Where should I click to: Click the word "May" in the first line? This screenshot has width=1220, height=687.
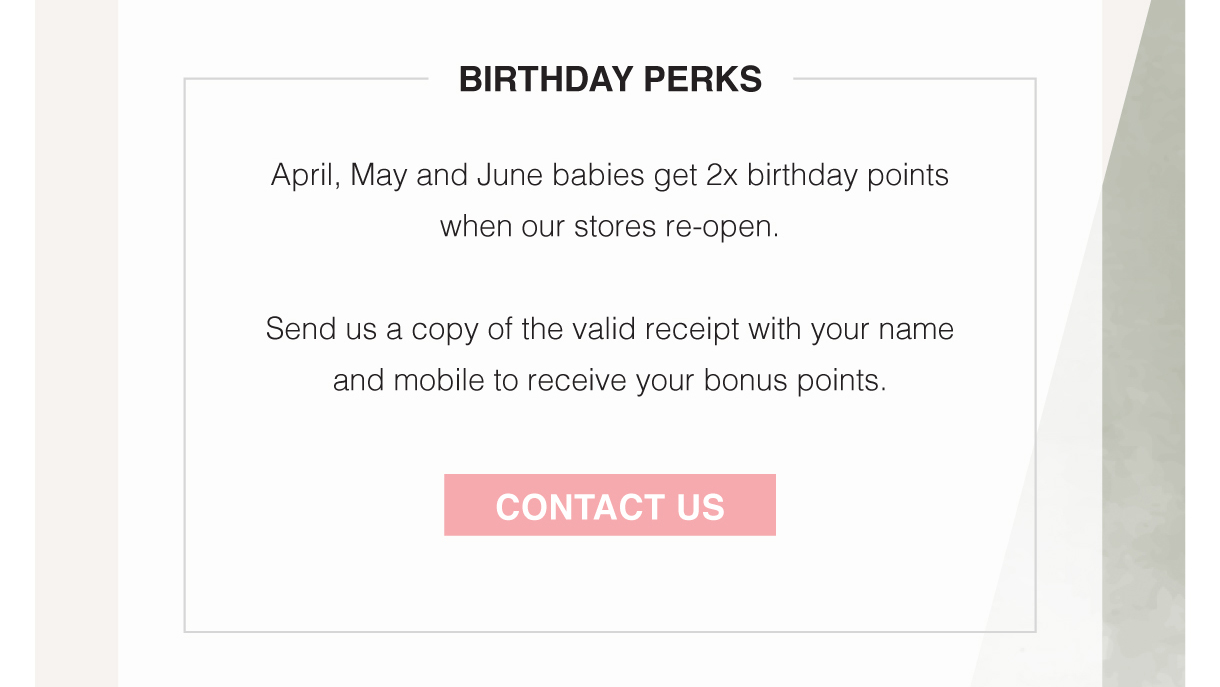click(x=379, y=176)
